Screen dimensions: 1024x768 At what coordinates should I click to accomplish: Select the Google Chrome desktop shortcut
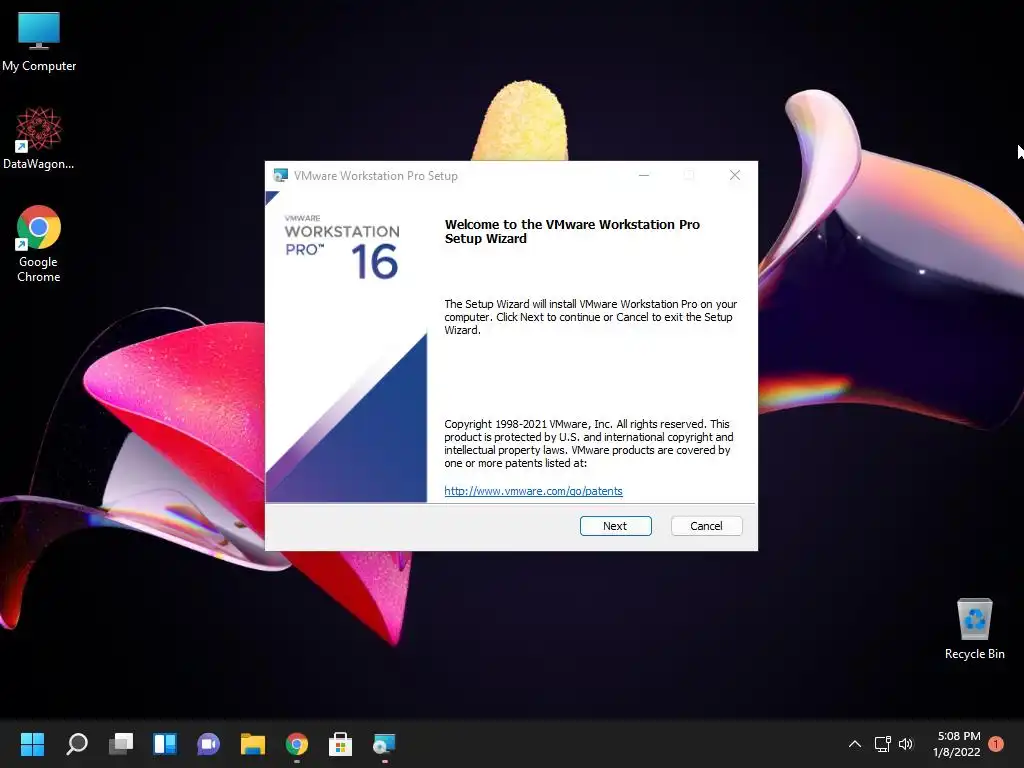[x=39, y=244]
